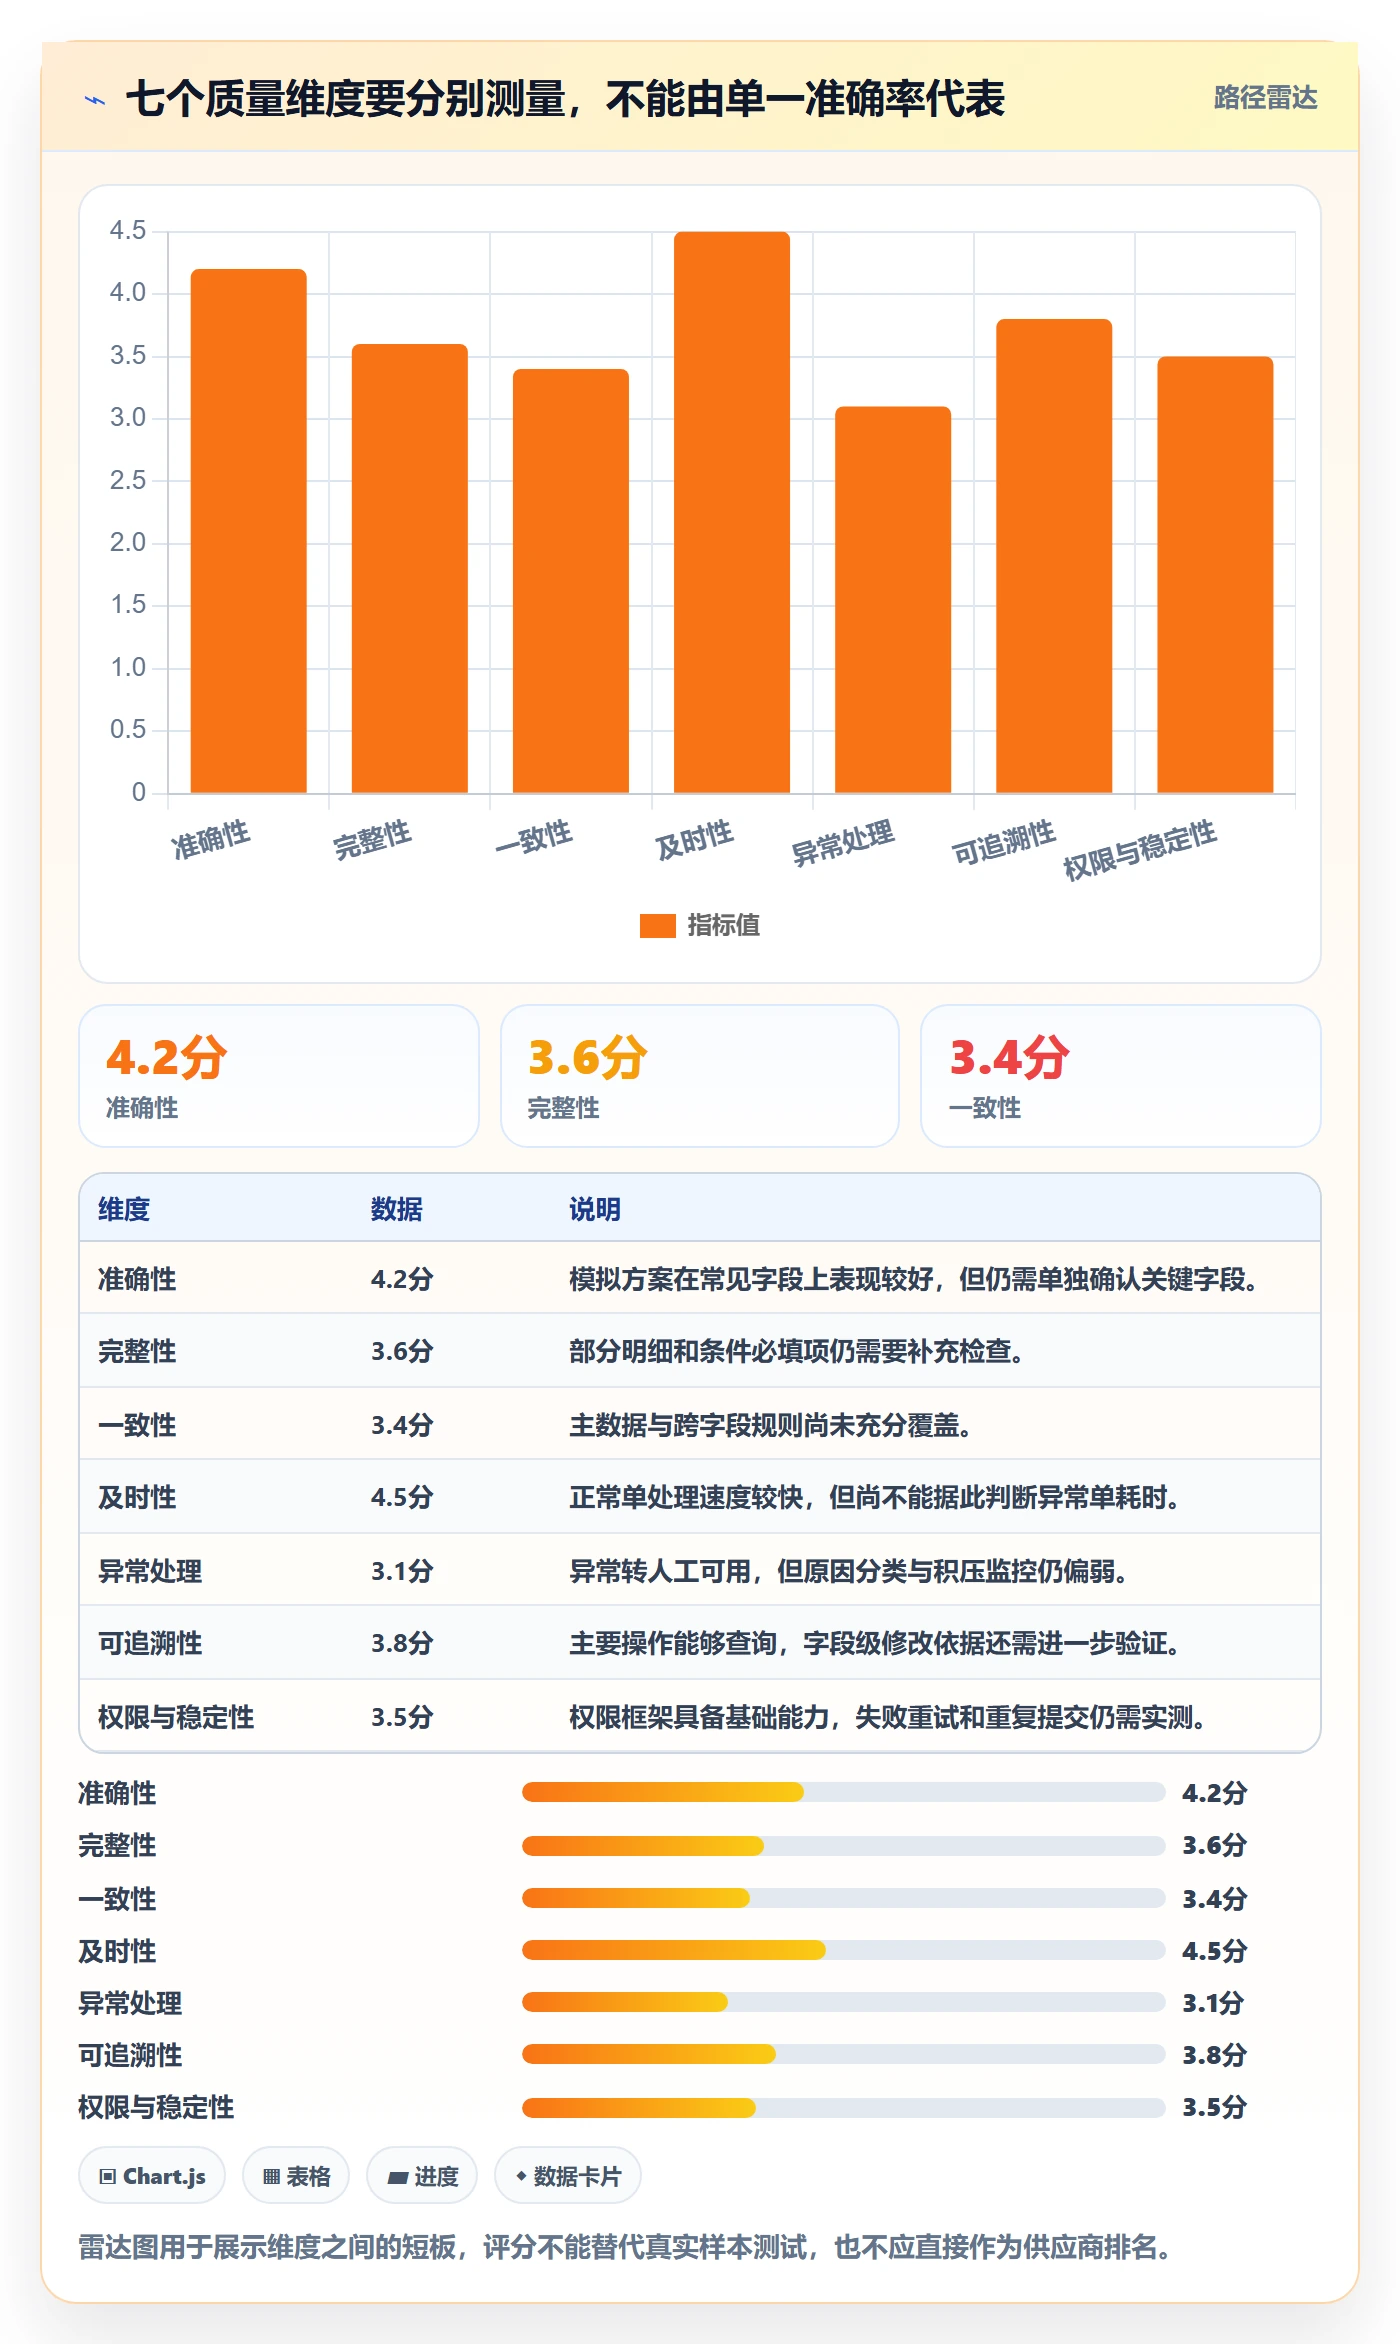Select the 数据卡片 tag chip
This screenshot has height=2344, width=1400.
point(568,2175)
